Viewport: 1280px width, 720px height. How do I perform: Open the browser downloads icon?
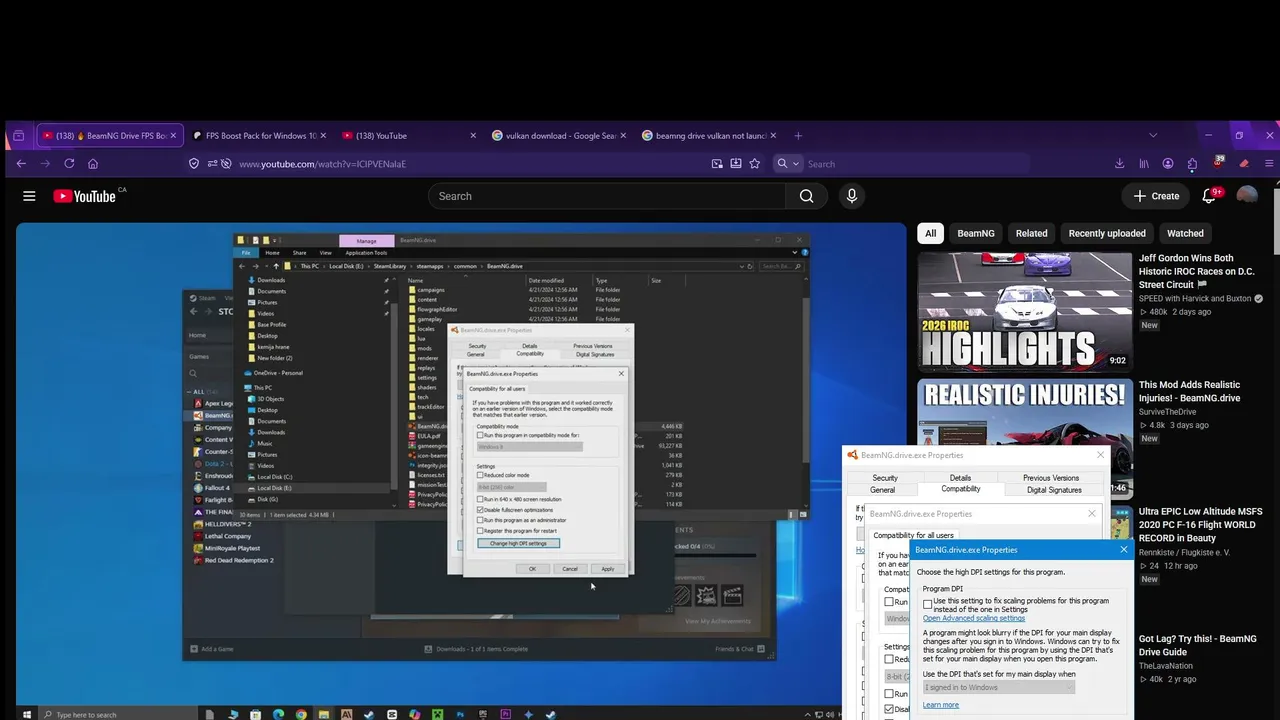(1119, 164)
